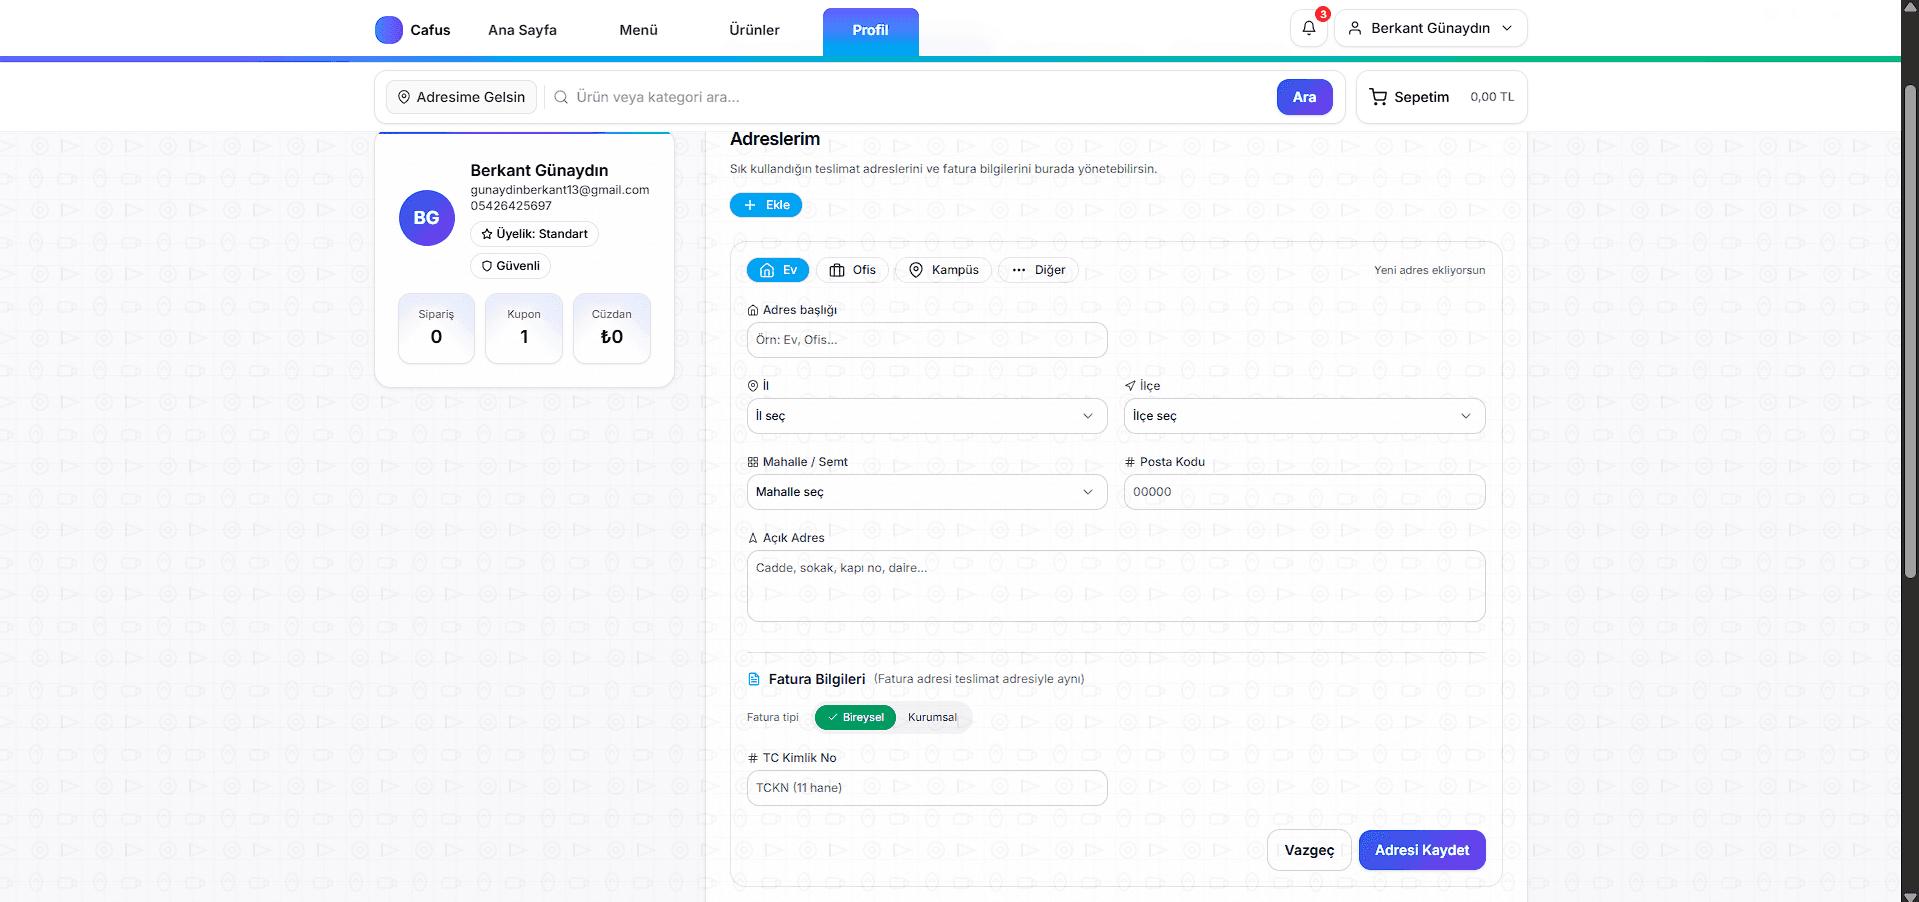Select Bireysel invoice type
Image resolution: width=1919 pixels, height=902 pixels.
[855, 717]
